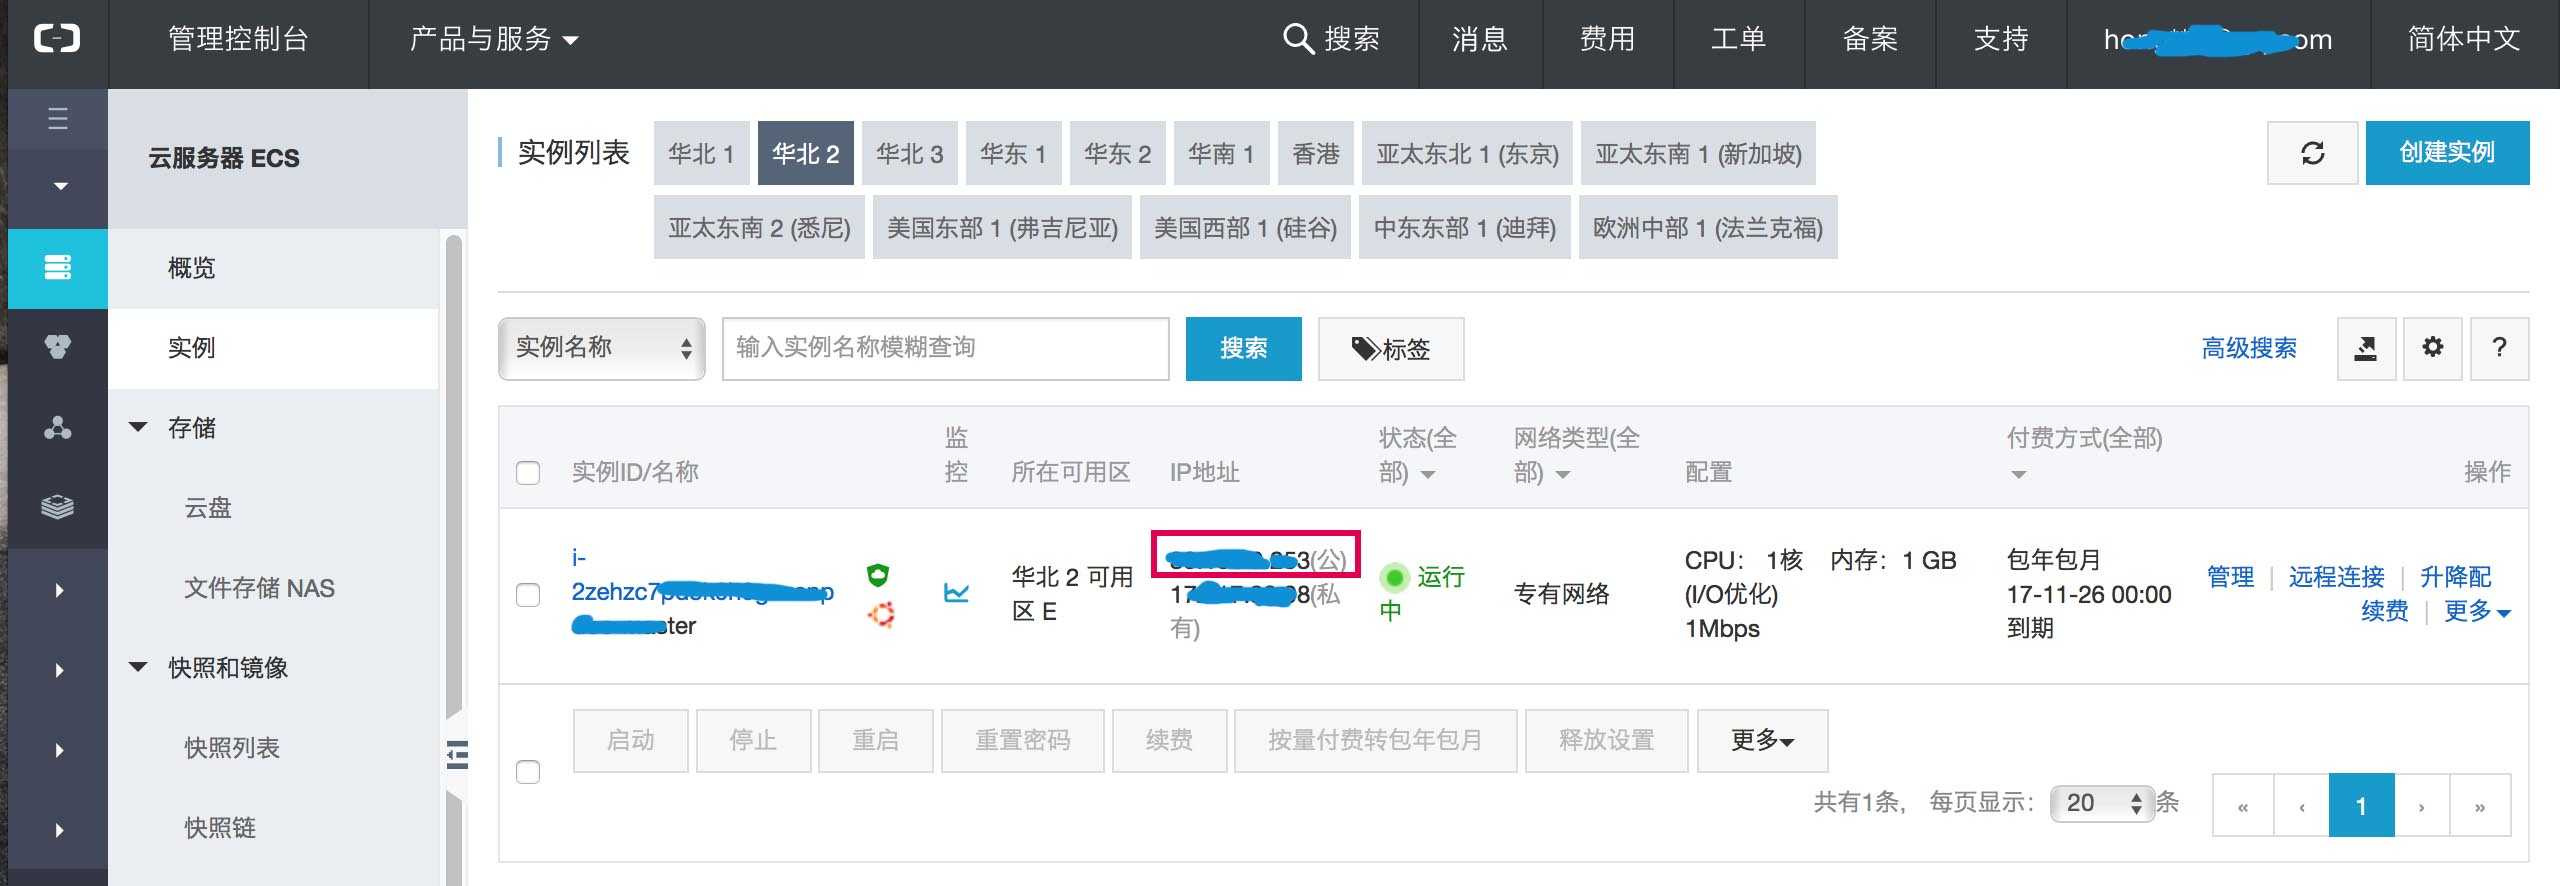Image resolution: width=2560 pixels, height=886 pixels.
Task: Go to the previous page arrow
Action: [x=2302, y=805]
